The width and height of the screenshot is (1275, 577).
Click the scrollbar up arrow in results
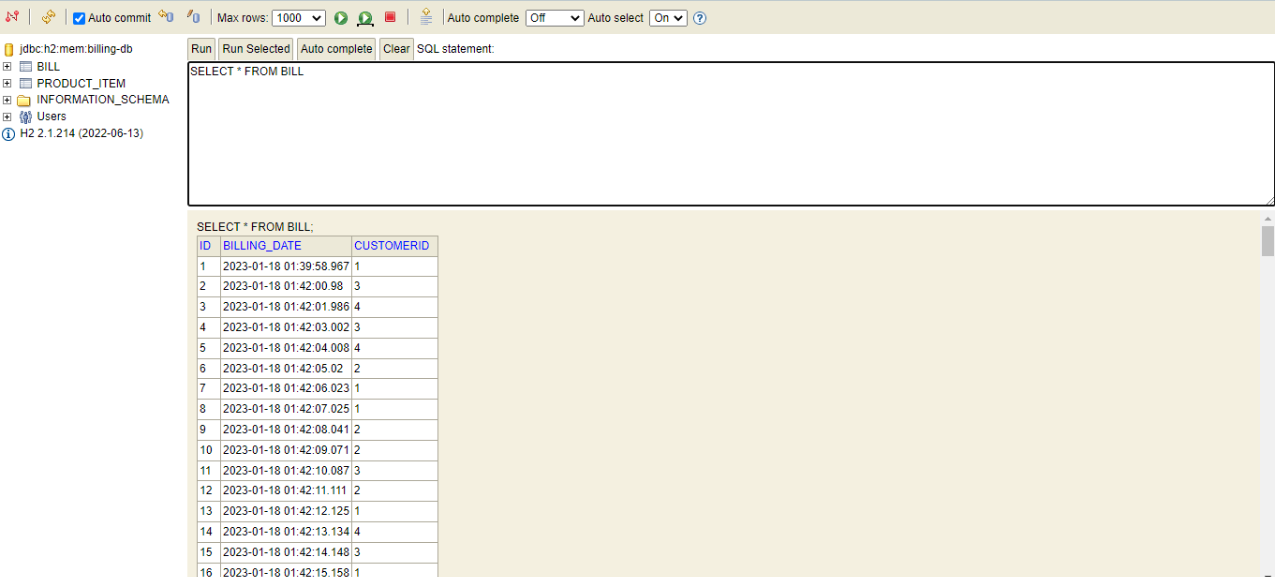1268,218
